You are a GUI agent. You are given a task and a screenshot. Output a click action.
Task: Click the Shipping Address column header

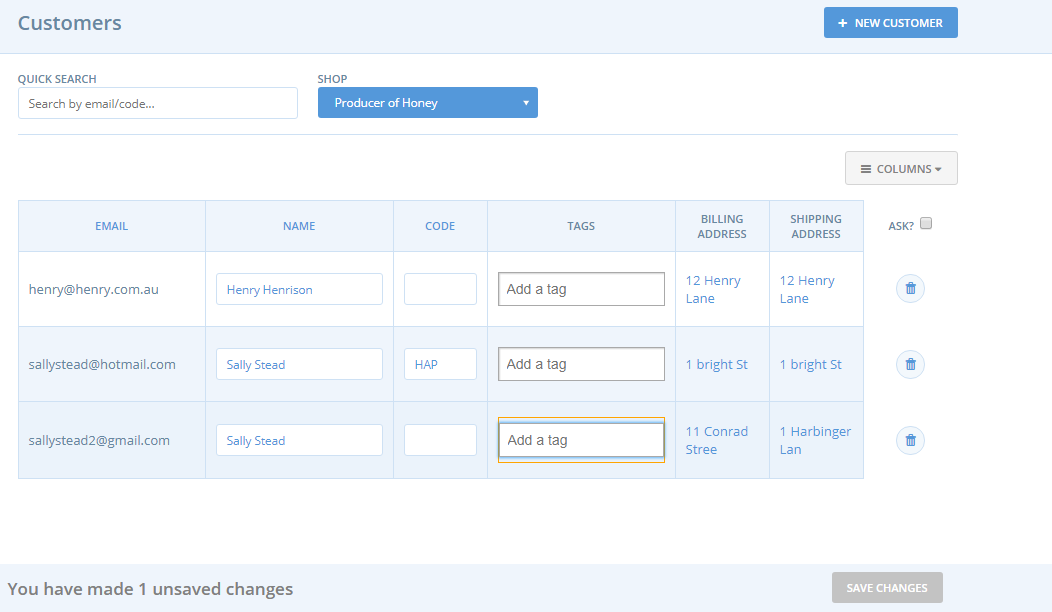(816, 226)
